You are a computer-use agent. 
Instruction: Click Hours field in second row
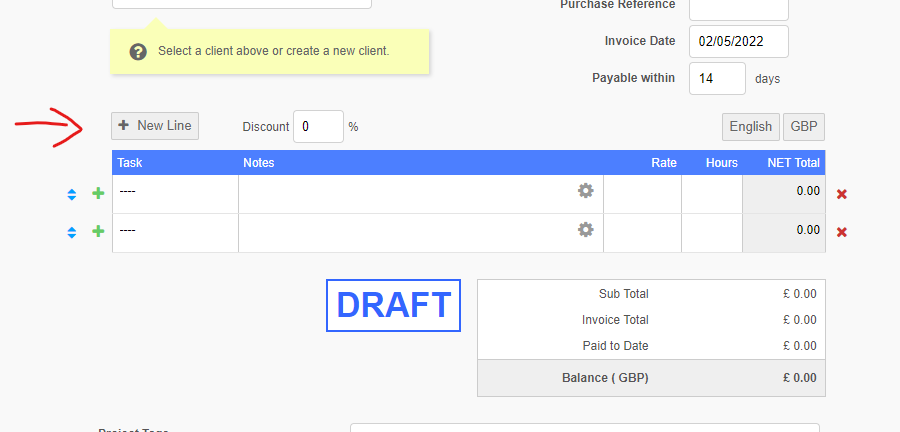coord(712,232)
